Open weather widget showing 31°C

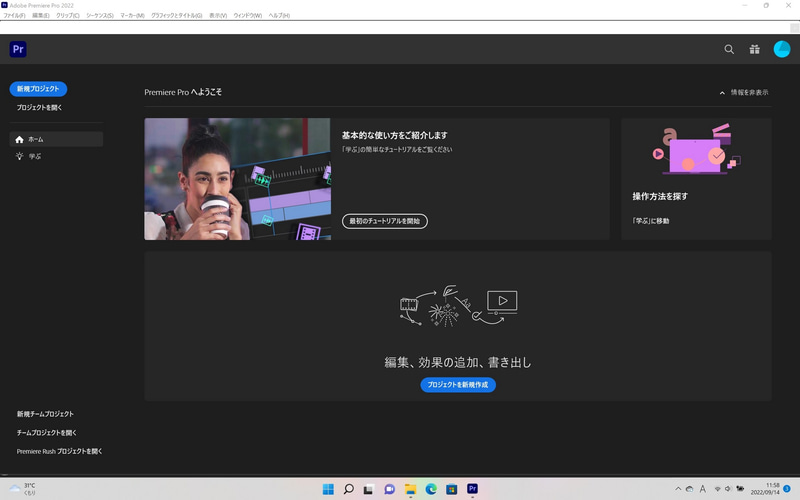pos(23,489)
